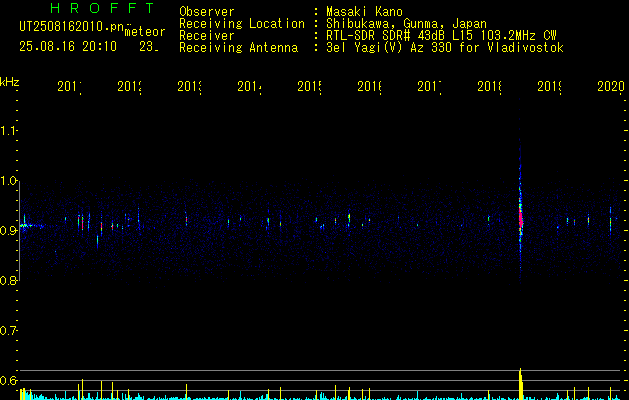The image size is (629, 400).
Task: Click the 'meteor' label
Action: (x=145, y=32)
